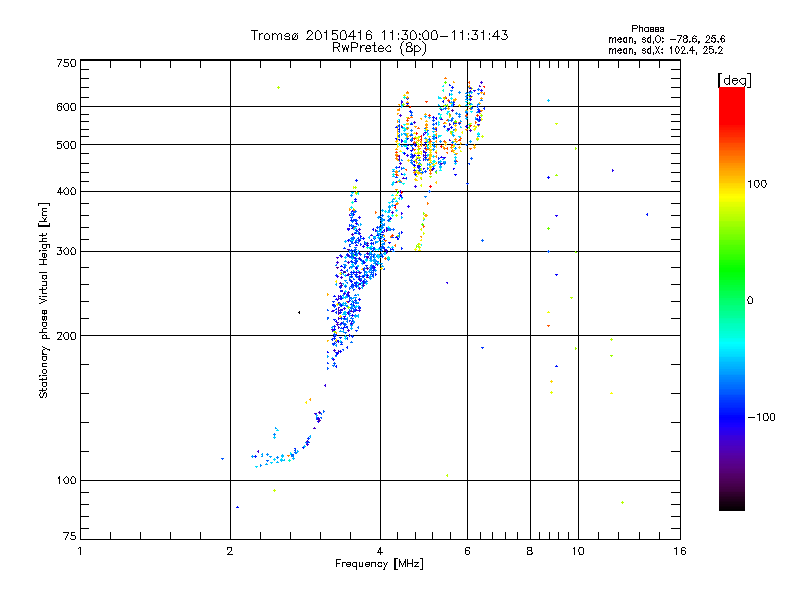Image resolution: width=800 pixels, height=600 pixels.
Task: Click the '100' colorbar tick label
Action: tap(757, 184)
